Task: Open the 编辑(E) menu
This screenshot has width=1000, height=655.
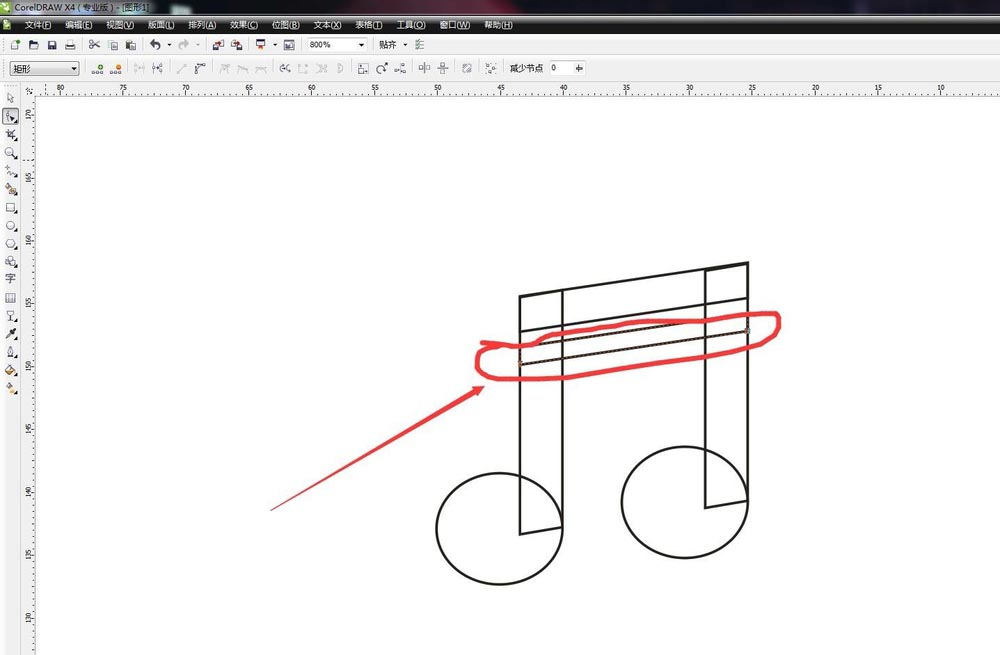Action: point(78,25)
